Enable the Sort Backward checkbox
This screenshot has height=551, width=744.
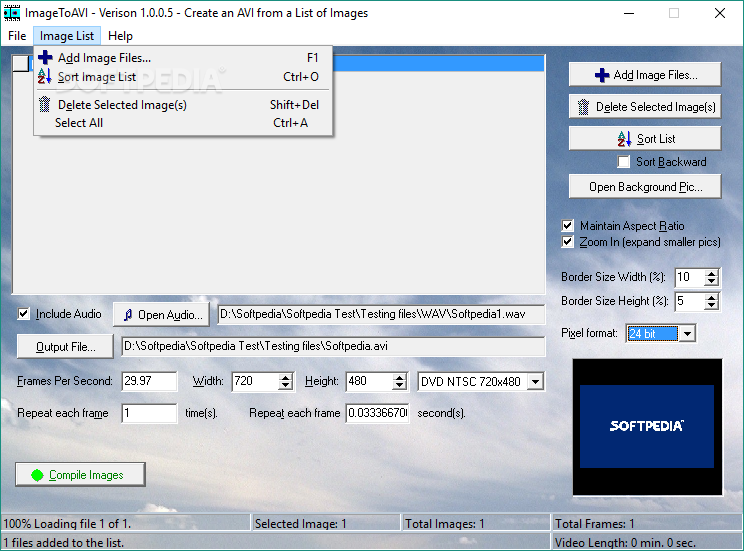pyautogui.click(x=623, y=162)
